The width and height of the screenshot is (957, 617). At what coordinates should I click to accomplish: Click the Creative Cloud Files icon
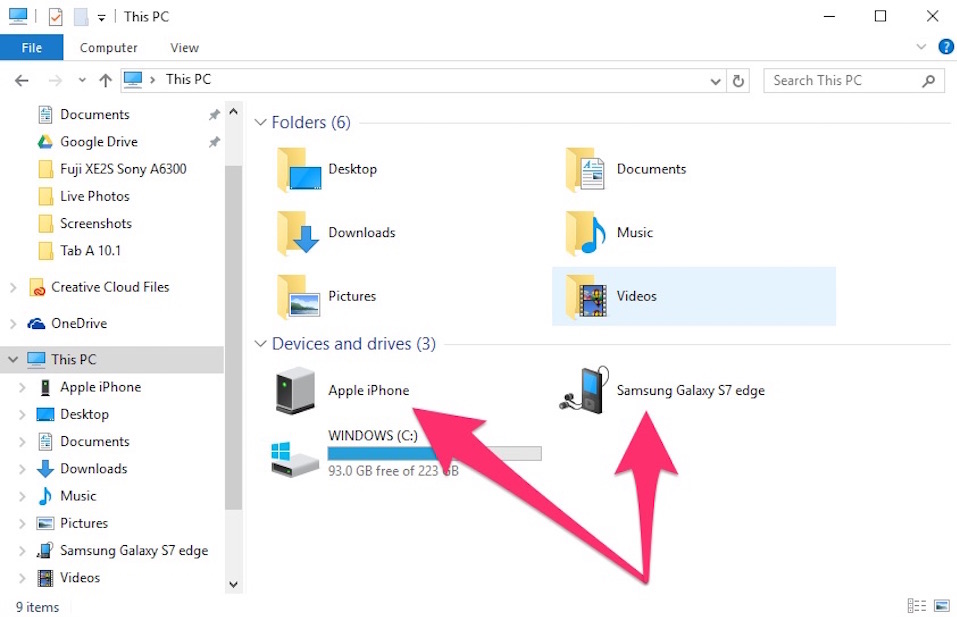click(x=37, y=287)
